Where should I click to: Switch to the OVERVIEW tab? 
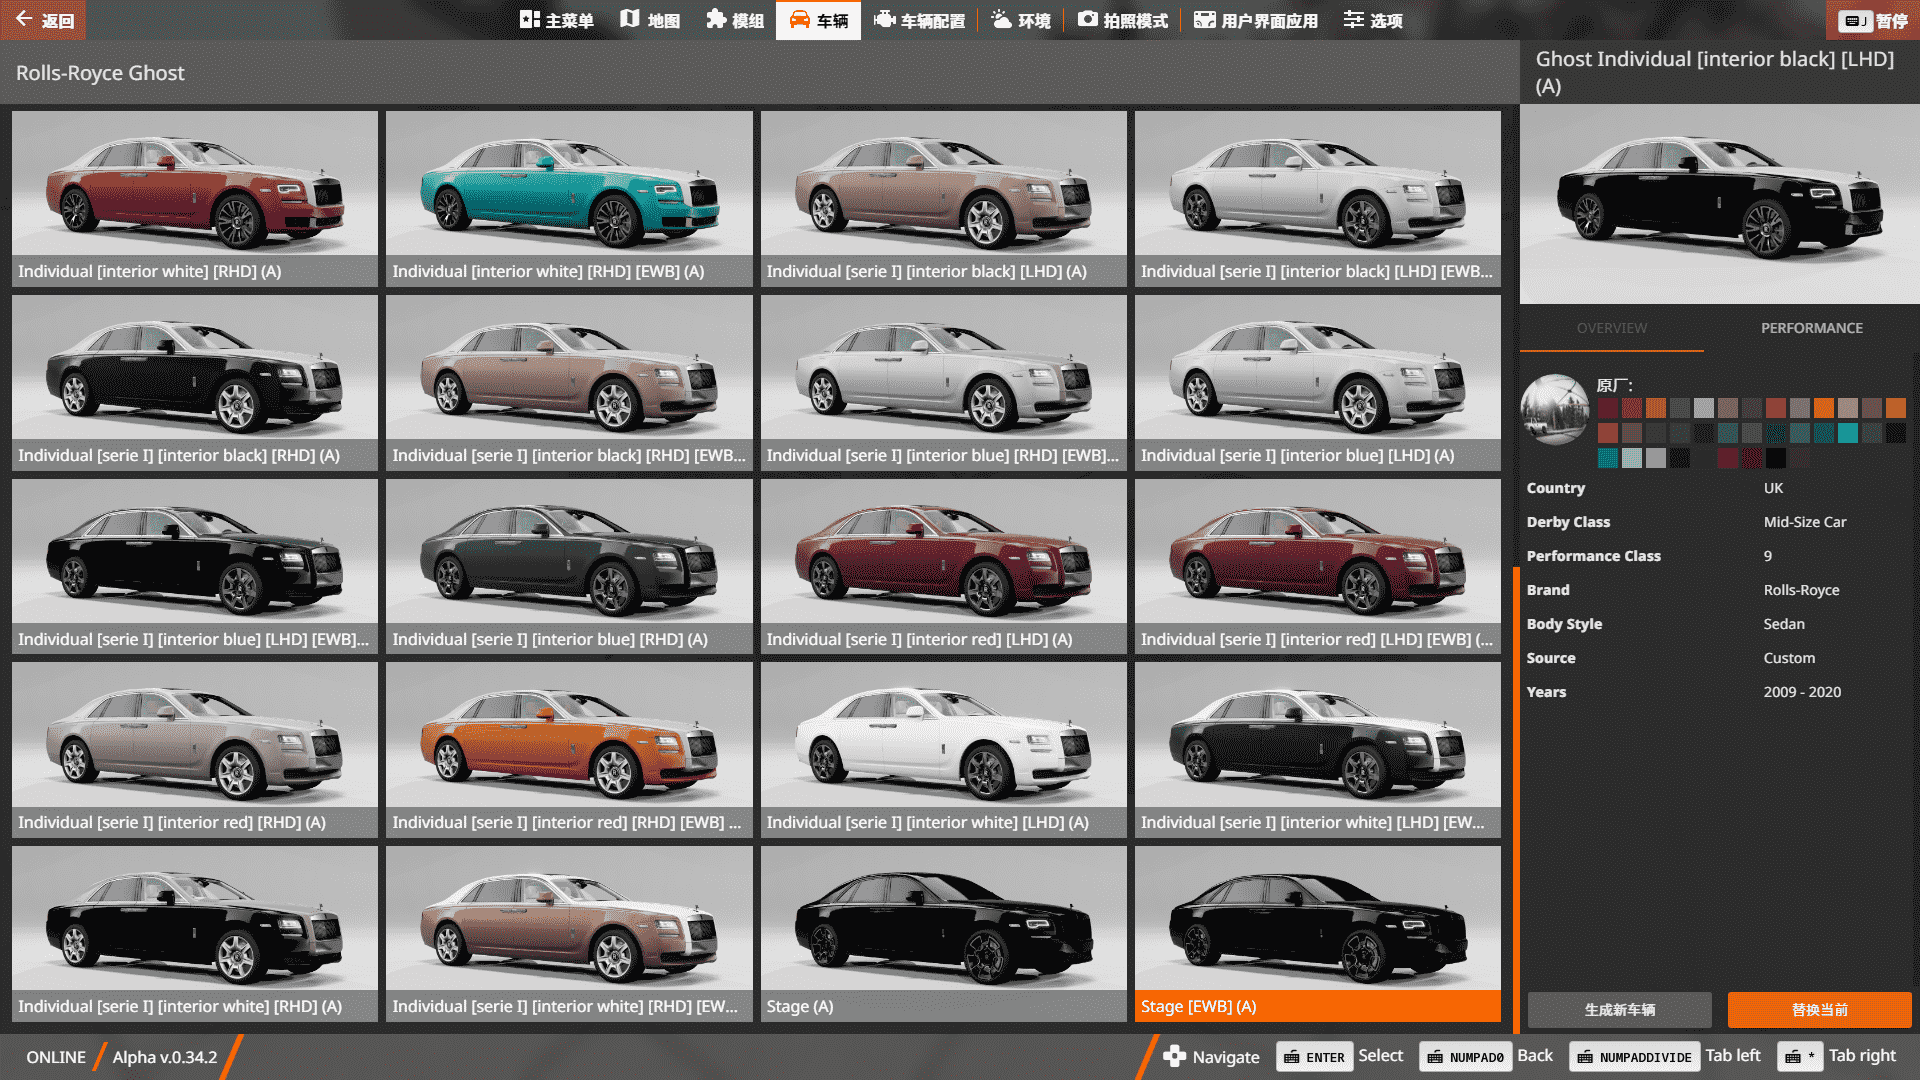click(1611, 328)
